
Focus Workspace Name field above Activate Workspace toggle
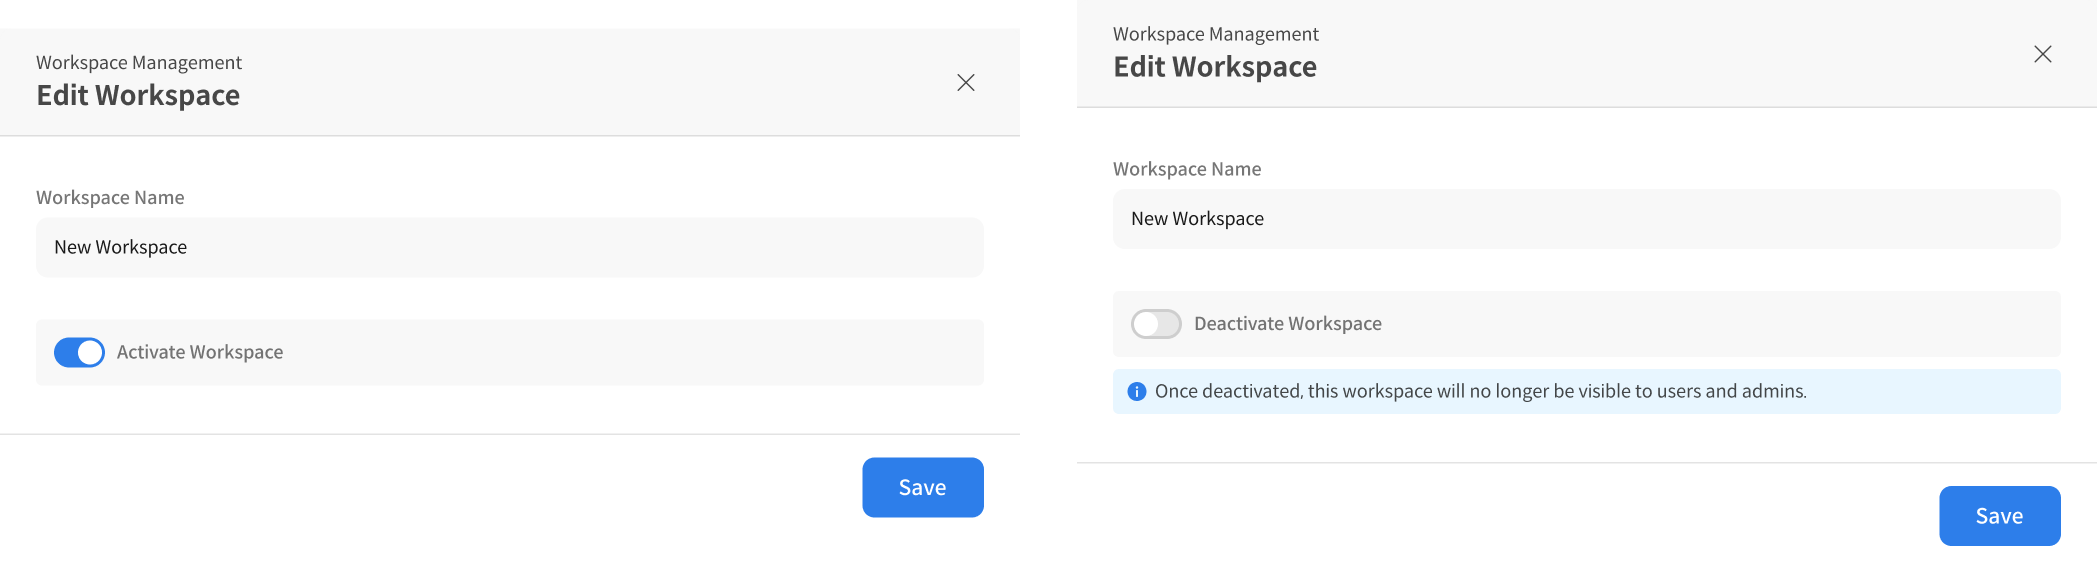click(x=510, y=247)
